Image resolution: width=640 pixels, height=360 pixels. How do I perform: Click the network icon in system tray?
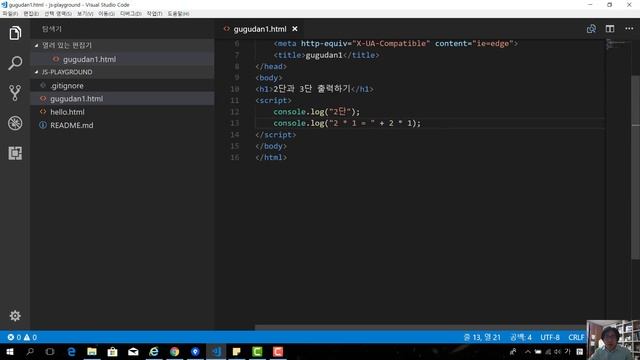(x=548, y=351)
